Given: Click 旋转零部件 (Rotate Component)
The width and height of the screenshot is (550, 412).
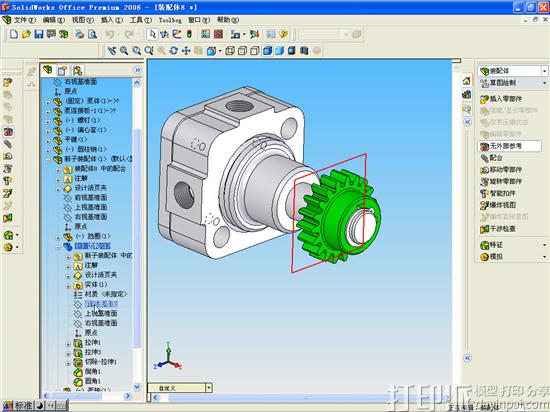Looking at the screenshot, I should pyautogui.click(x=501, y=182).
